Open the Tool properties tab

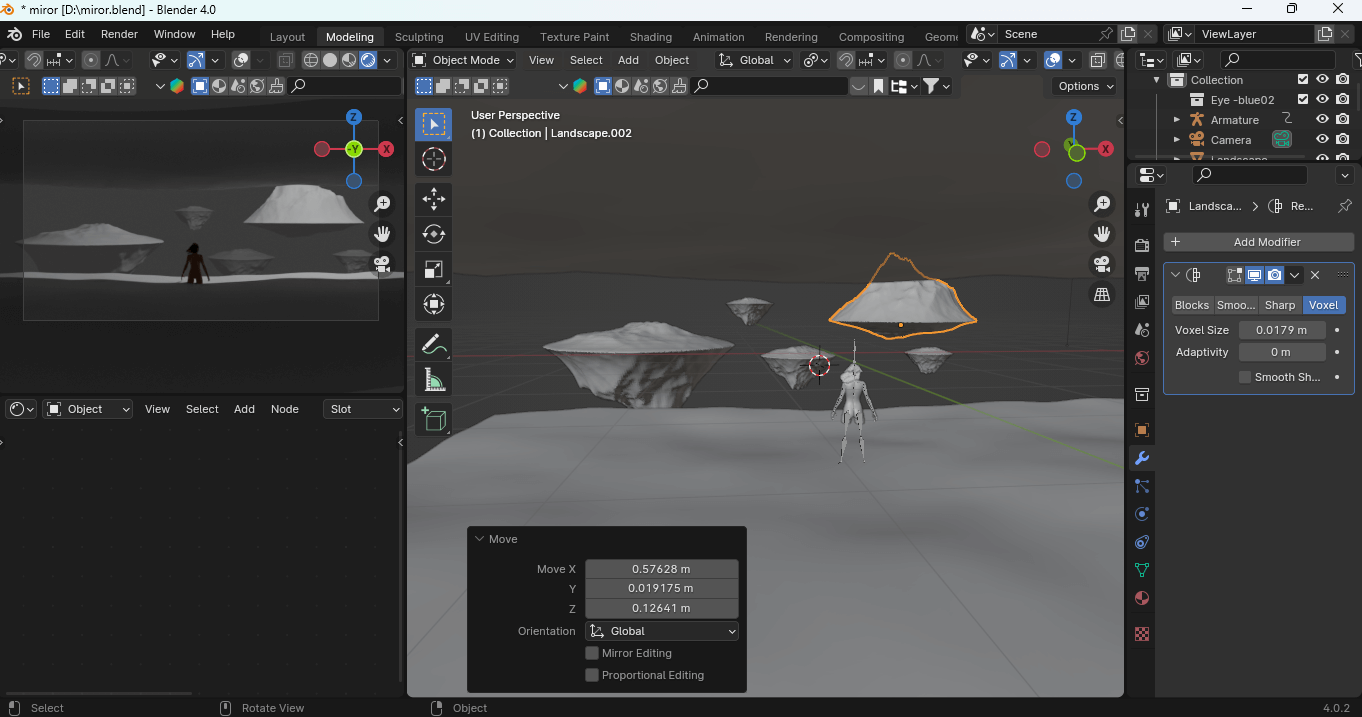1142,209
